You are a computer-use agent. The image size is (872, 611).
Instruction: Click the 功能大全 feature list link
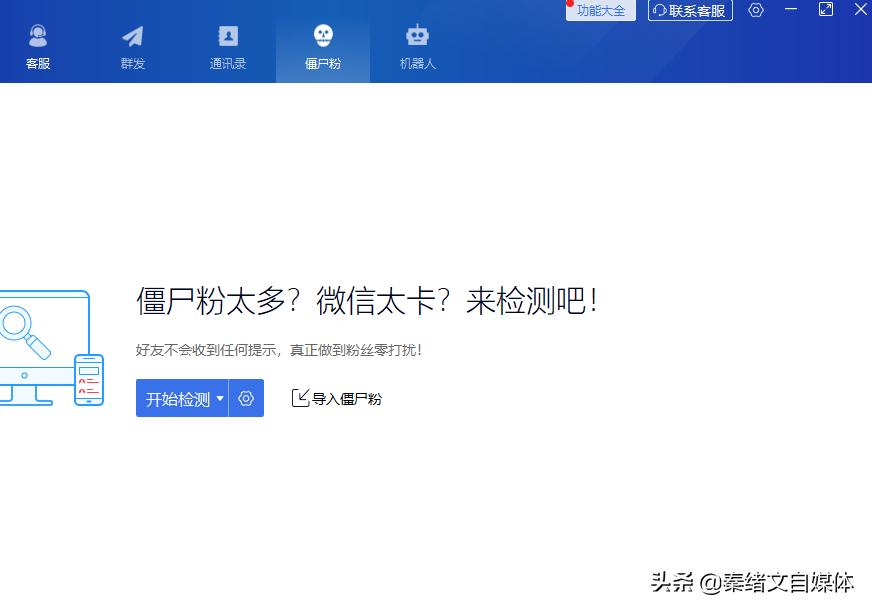[x=600, y=10]
